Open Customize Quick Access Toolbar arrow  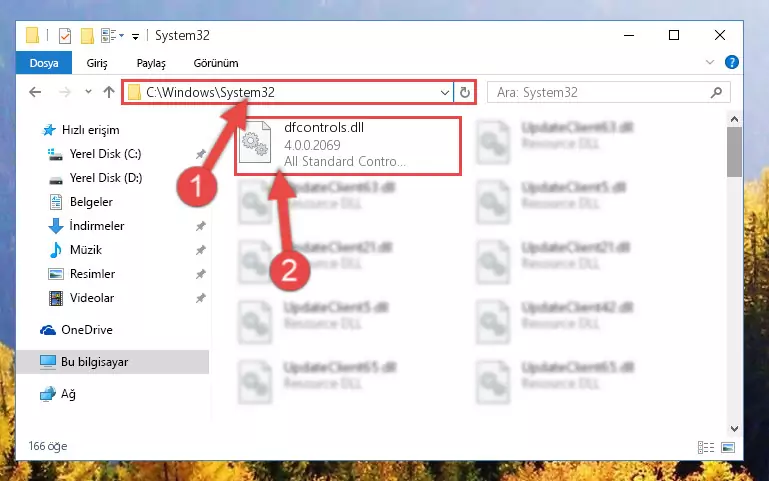coord(135,36)
